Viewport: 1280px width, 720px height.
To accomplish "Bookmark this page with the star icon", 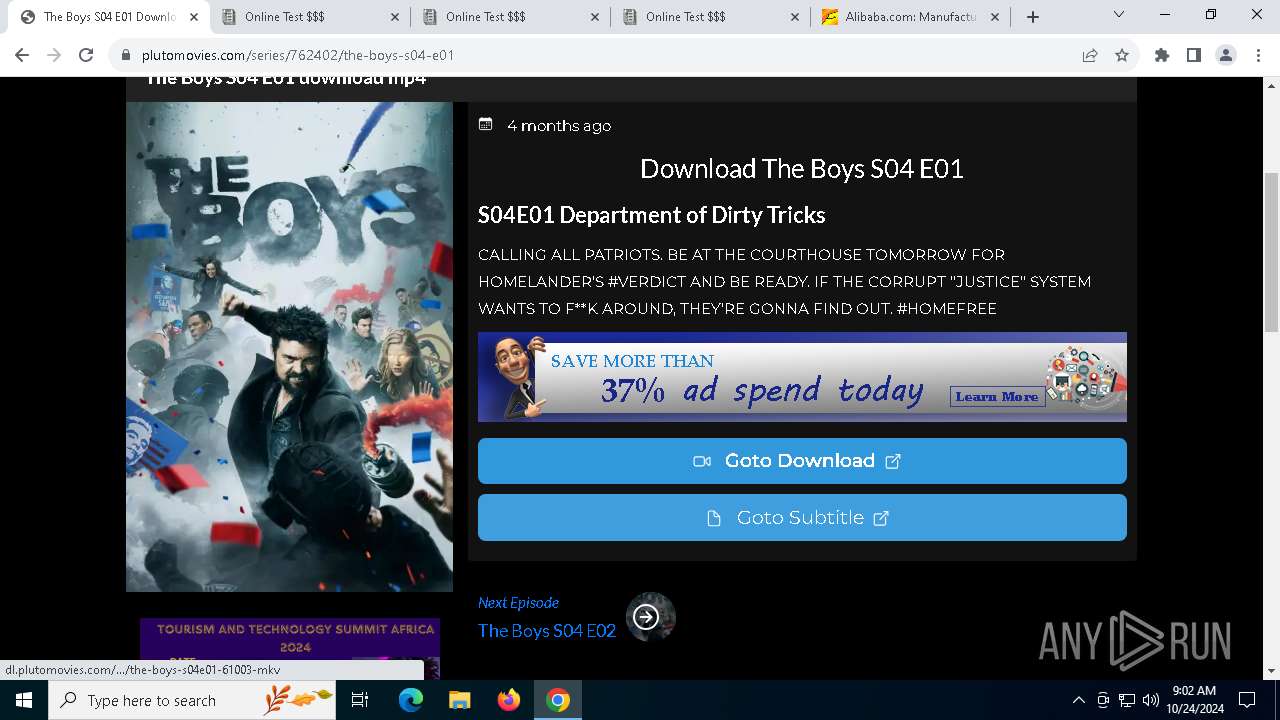I will click(x=1122, y=55).
